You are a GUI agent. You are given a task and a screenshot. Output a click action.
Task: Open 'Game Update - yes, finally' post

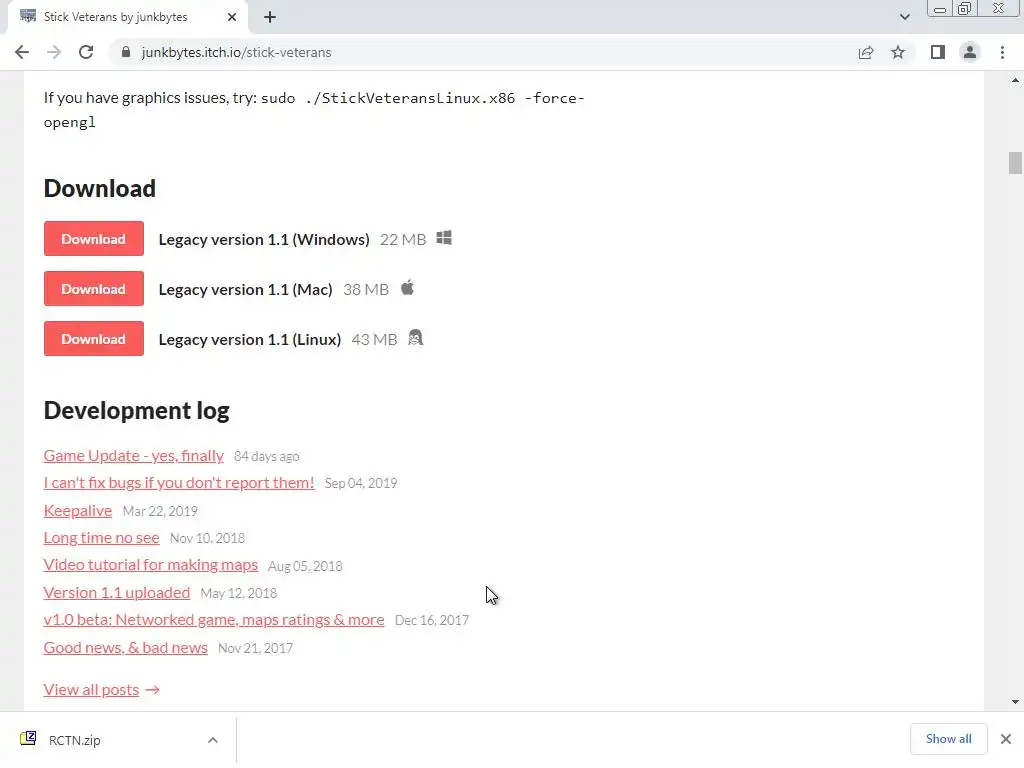click(x=133, y=455)
